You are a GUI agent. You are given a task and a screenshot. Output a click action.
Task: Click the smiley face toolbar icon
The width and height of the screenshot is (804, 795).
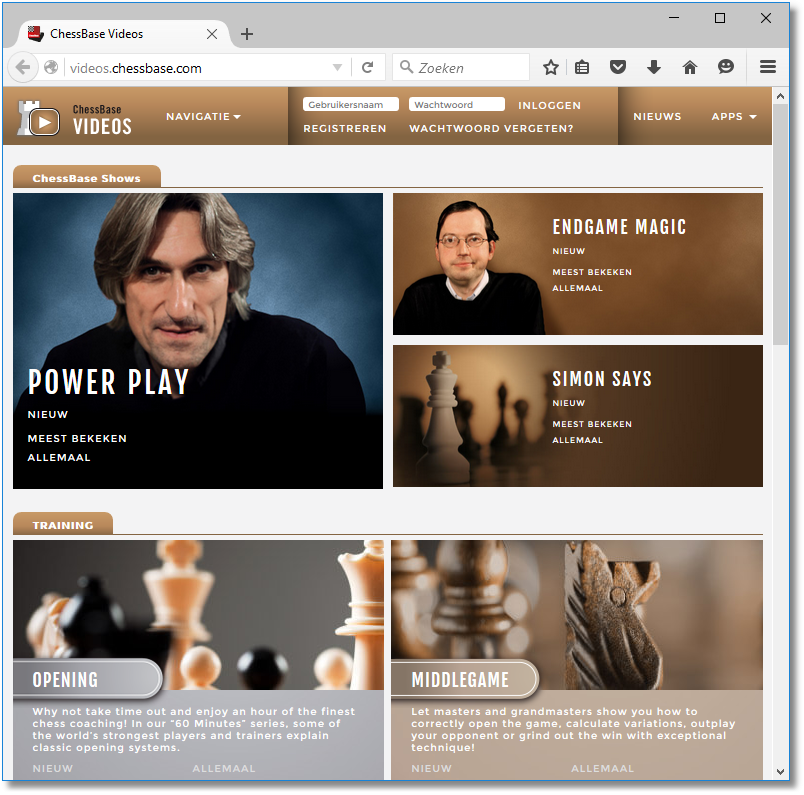(726, 68)
